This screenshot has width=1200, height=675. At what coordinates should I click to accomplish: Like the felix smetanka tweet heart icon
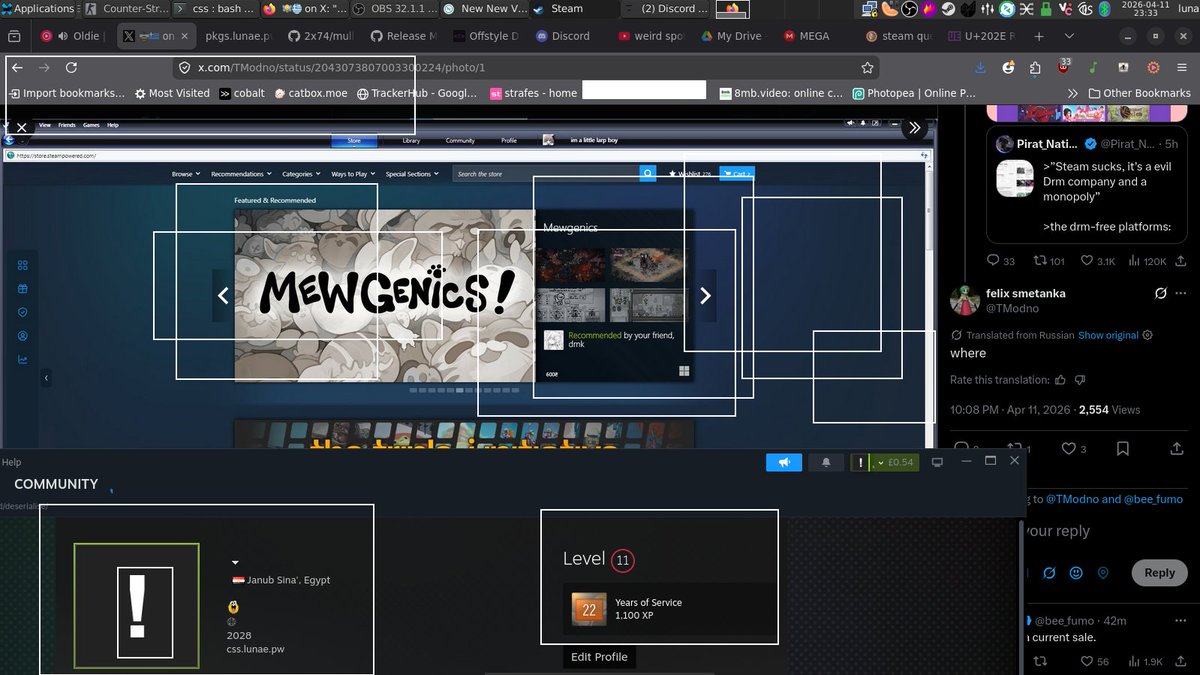[1068, 448]
